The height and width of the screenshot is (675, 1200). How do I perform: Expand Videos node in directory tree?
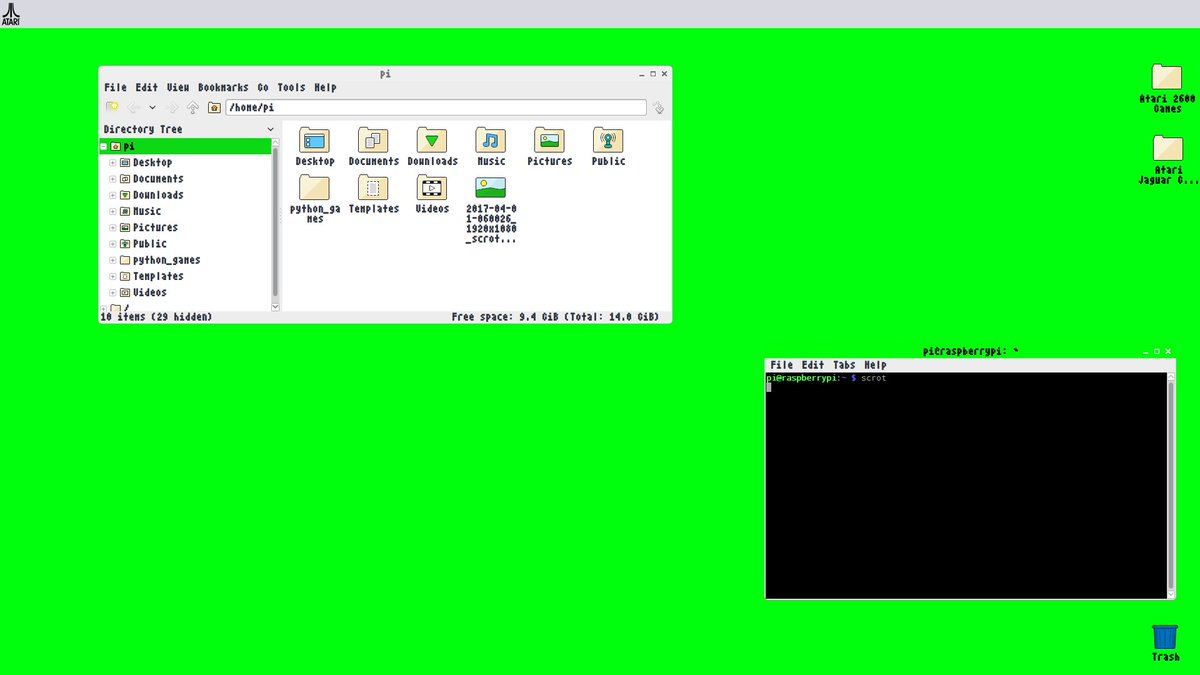click(x=113, y=292)
